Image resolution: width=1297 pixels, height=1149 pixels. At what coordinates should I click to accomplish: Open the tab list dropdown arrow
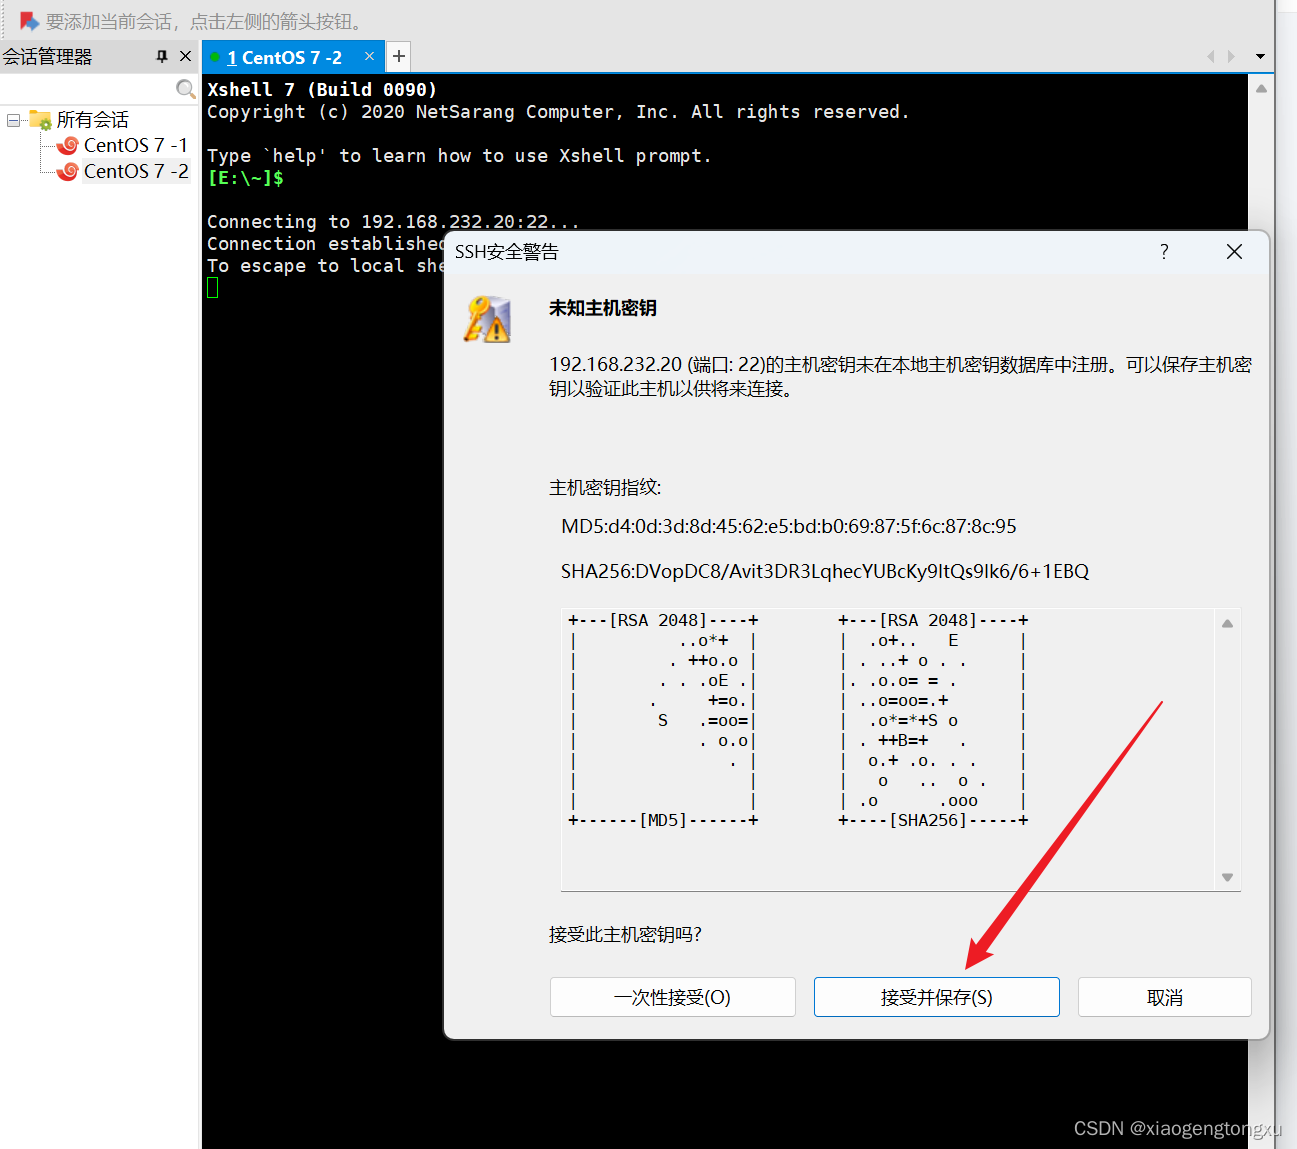pyautogui.click(x=1260, y=56)
